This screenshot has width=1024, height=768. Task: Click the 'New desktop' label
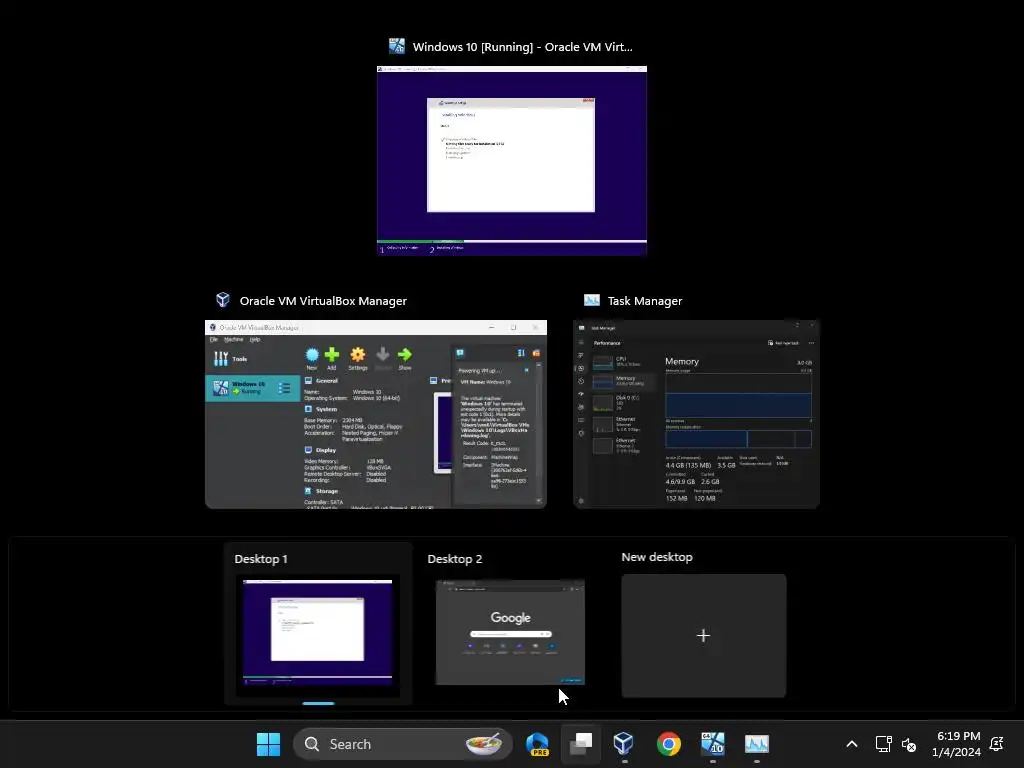tap(656, 557)
